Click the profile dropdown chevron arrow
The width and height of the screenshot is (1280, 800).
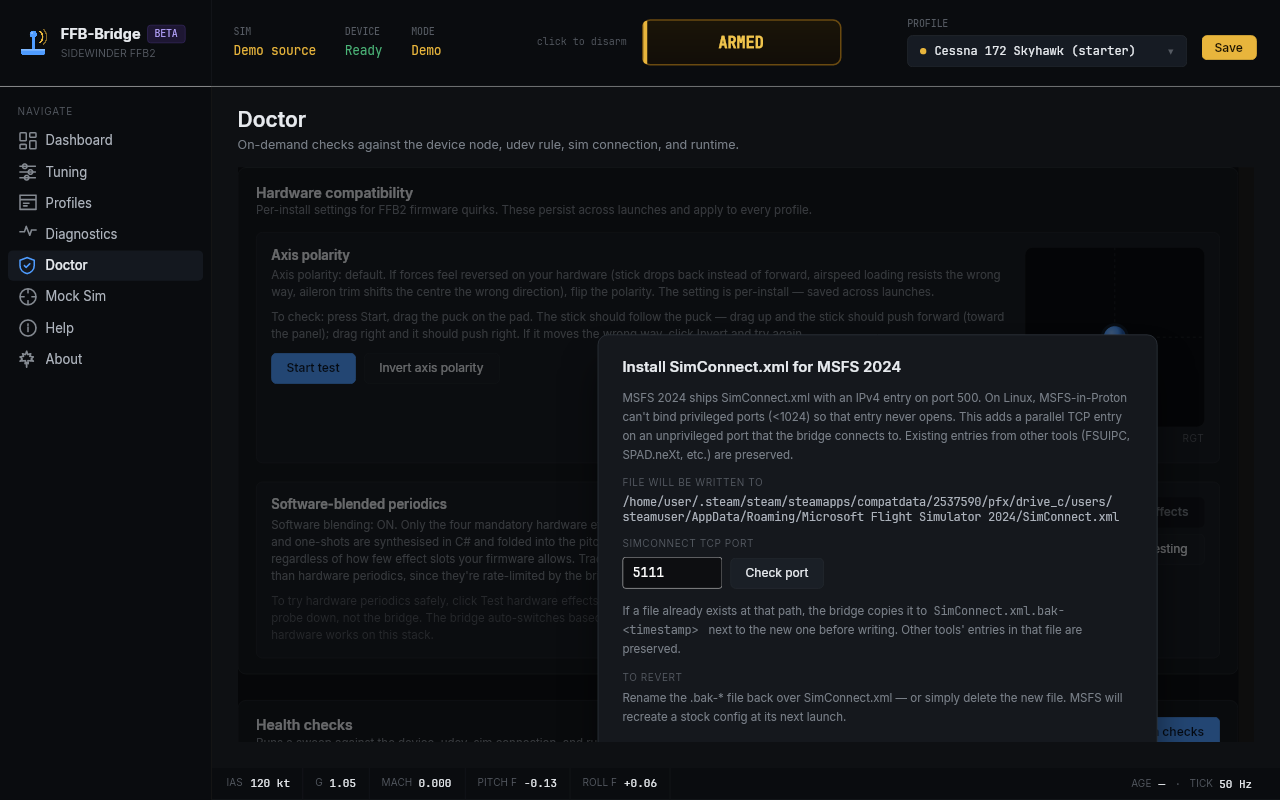[1170, 51]
